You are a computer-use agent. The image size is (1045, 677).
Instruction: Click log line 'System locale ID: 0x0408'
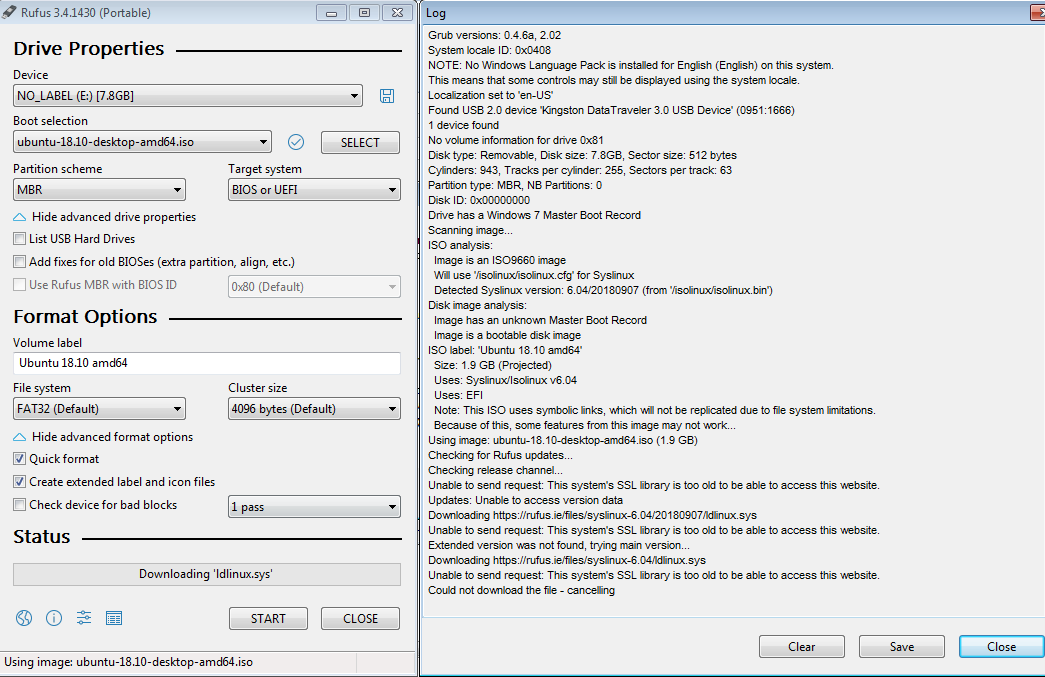[x=489, y=51]
